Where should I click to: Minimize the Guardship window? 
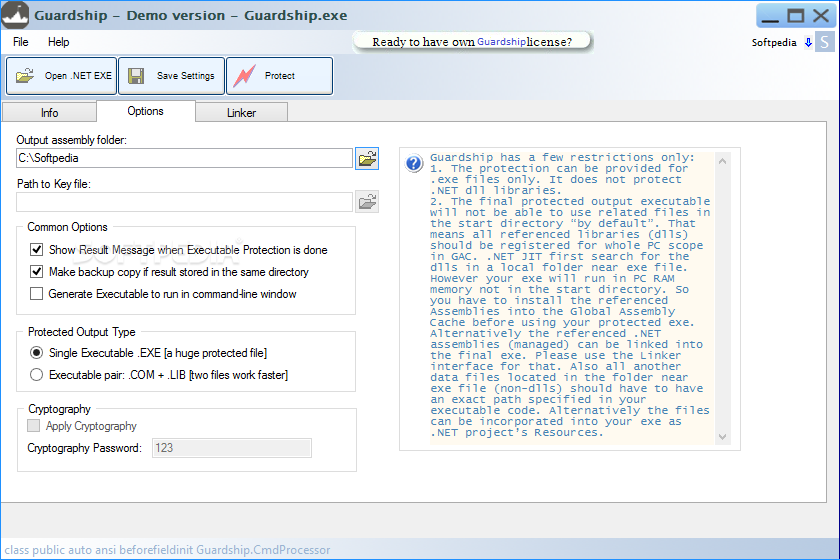pyautogui.click(x=770, y=16)
